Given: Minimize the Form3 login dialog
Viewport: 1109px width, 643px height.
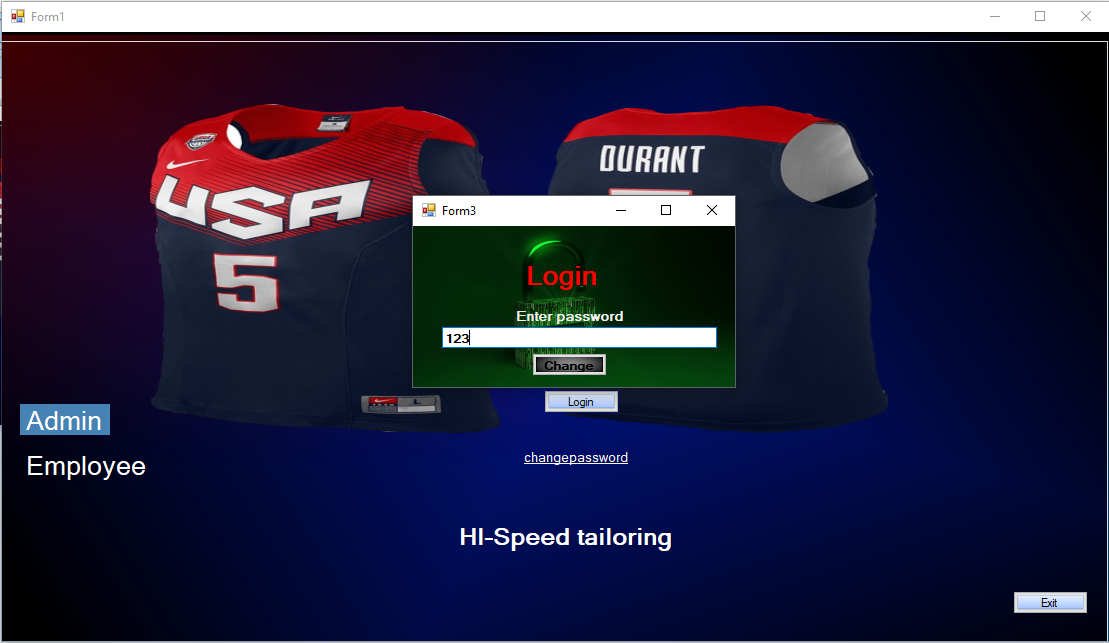Looking at the screenshot, I should [x=621, y=210].
